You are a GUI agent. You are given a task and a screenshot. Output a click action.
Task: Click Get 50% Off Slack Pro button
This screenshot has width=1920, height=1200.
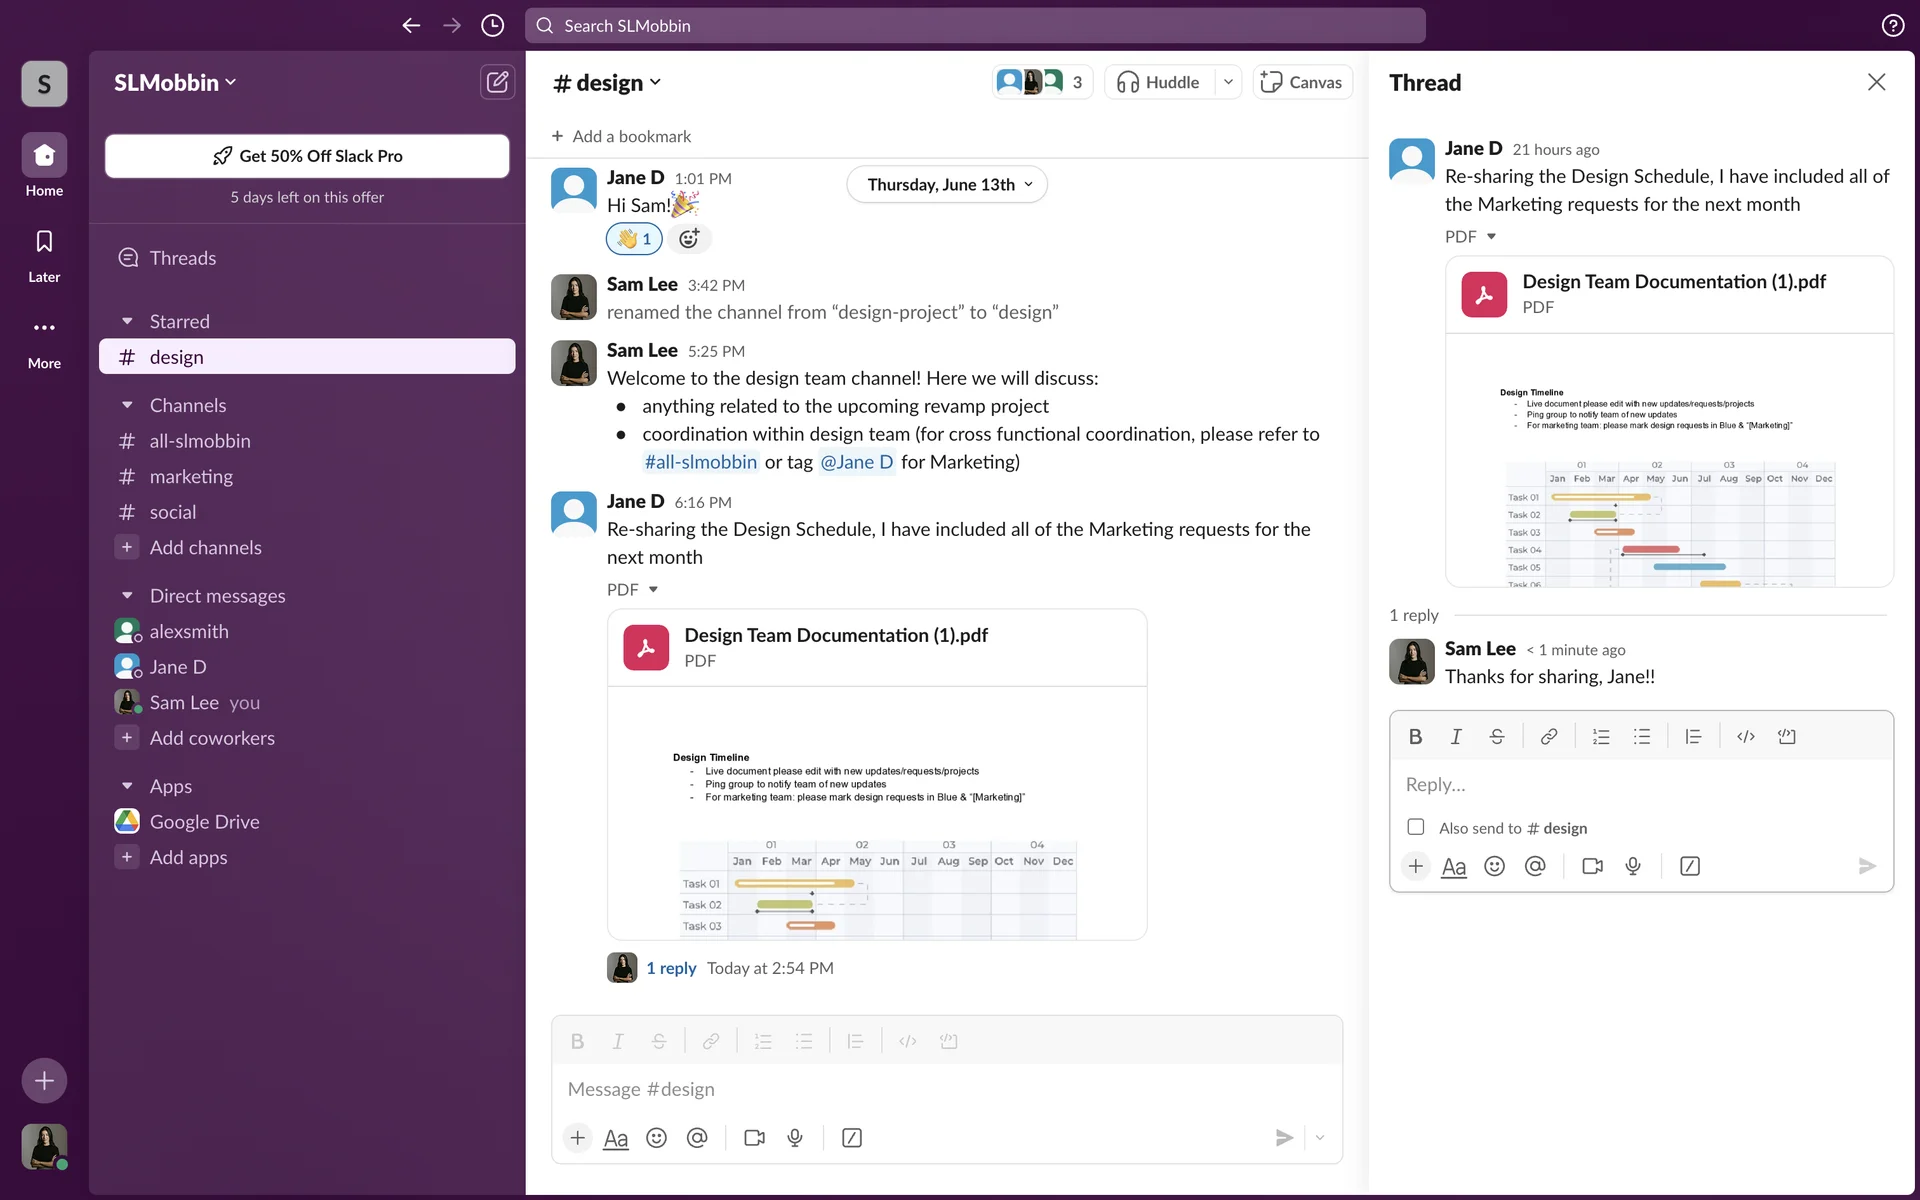coord(307,156)
